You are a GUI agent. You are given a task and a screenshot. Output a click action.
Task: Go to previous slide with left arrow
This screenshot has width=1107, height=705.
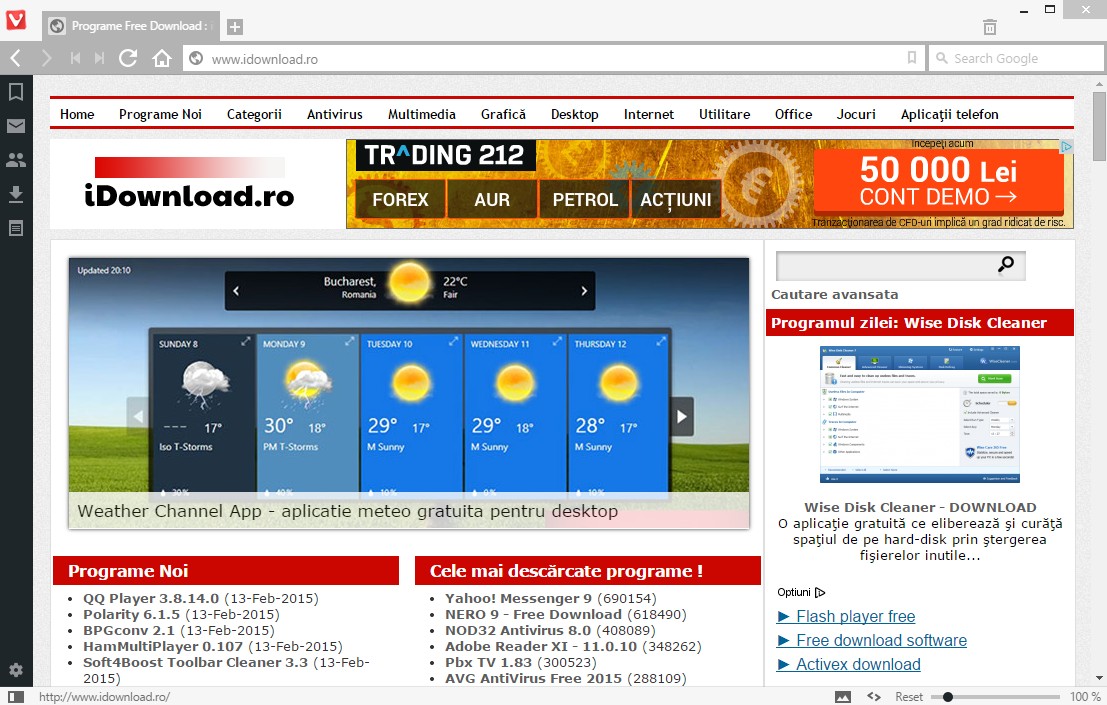click(x=138, y=416)
